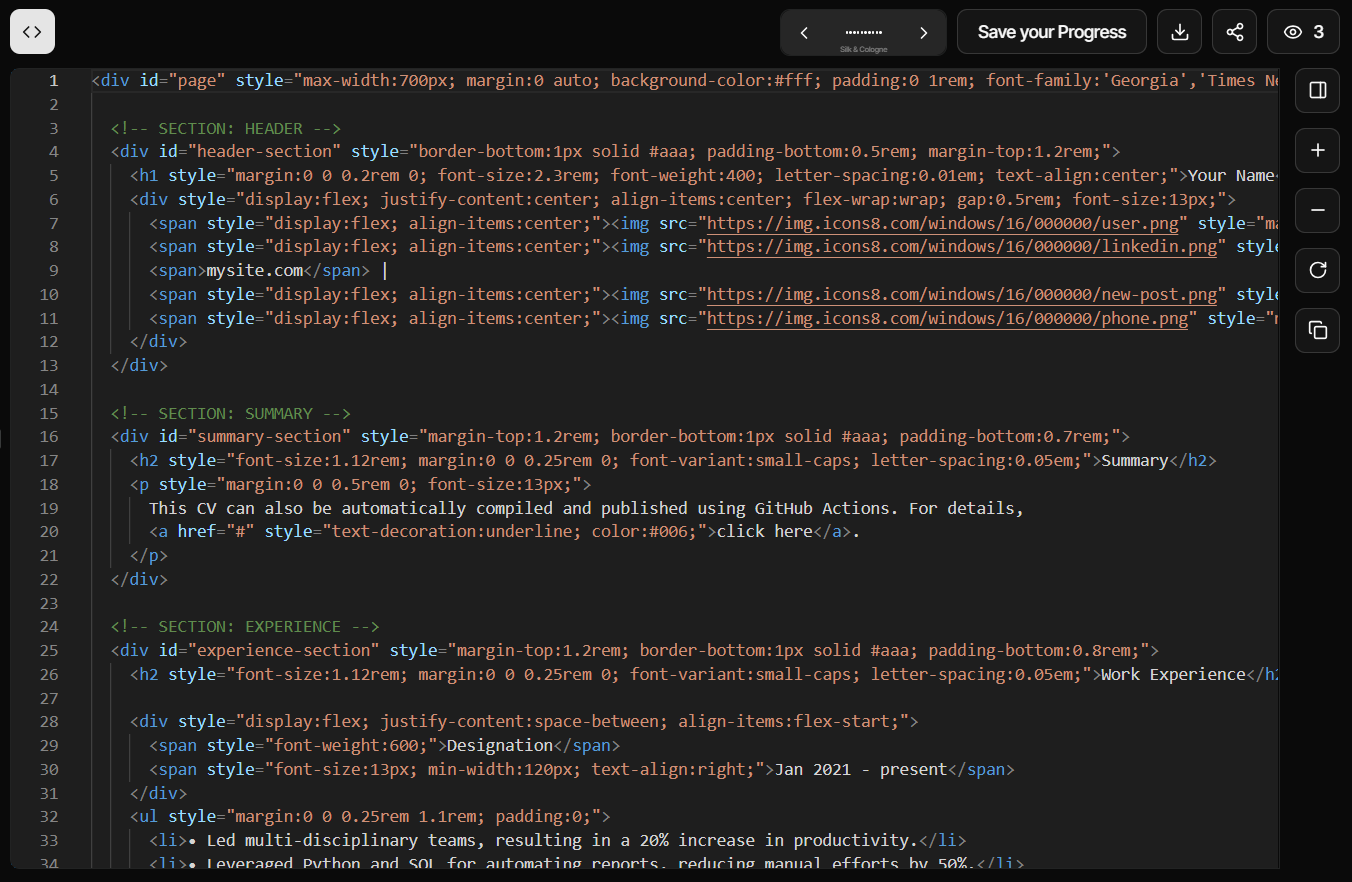
Task: Click the copy code icon
Action: [x=1317, y=330]
